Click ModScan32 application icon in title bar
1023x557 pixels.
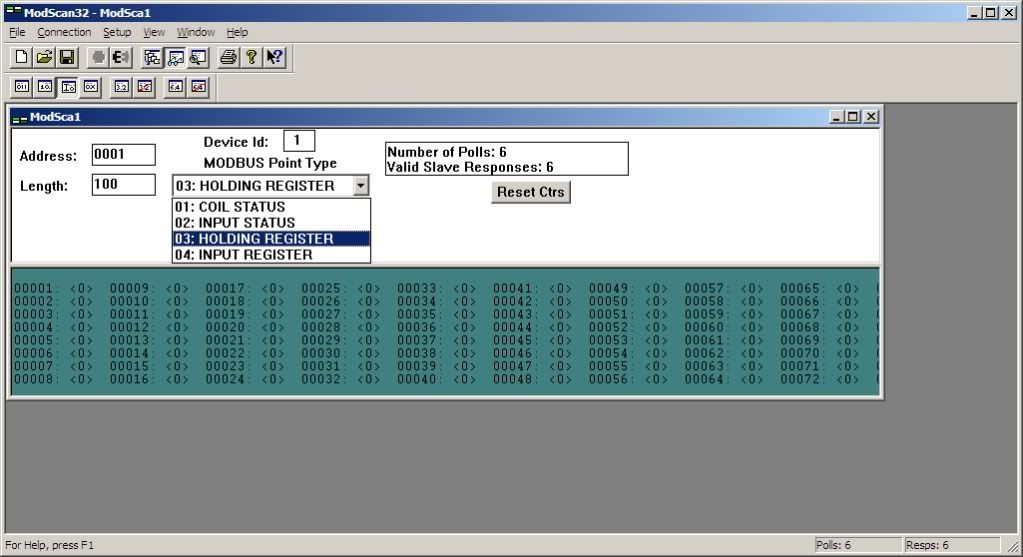pyautogui.click(x=13, y=12)
